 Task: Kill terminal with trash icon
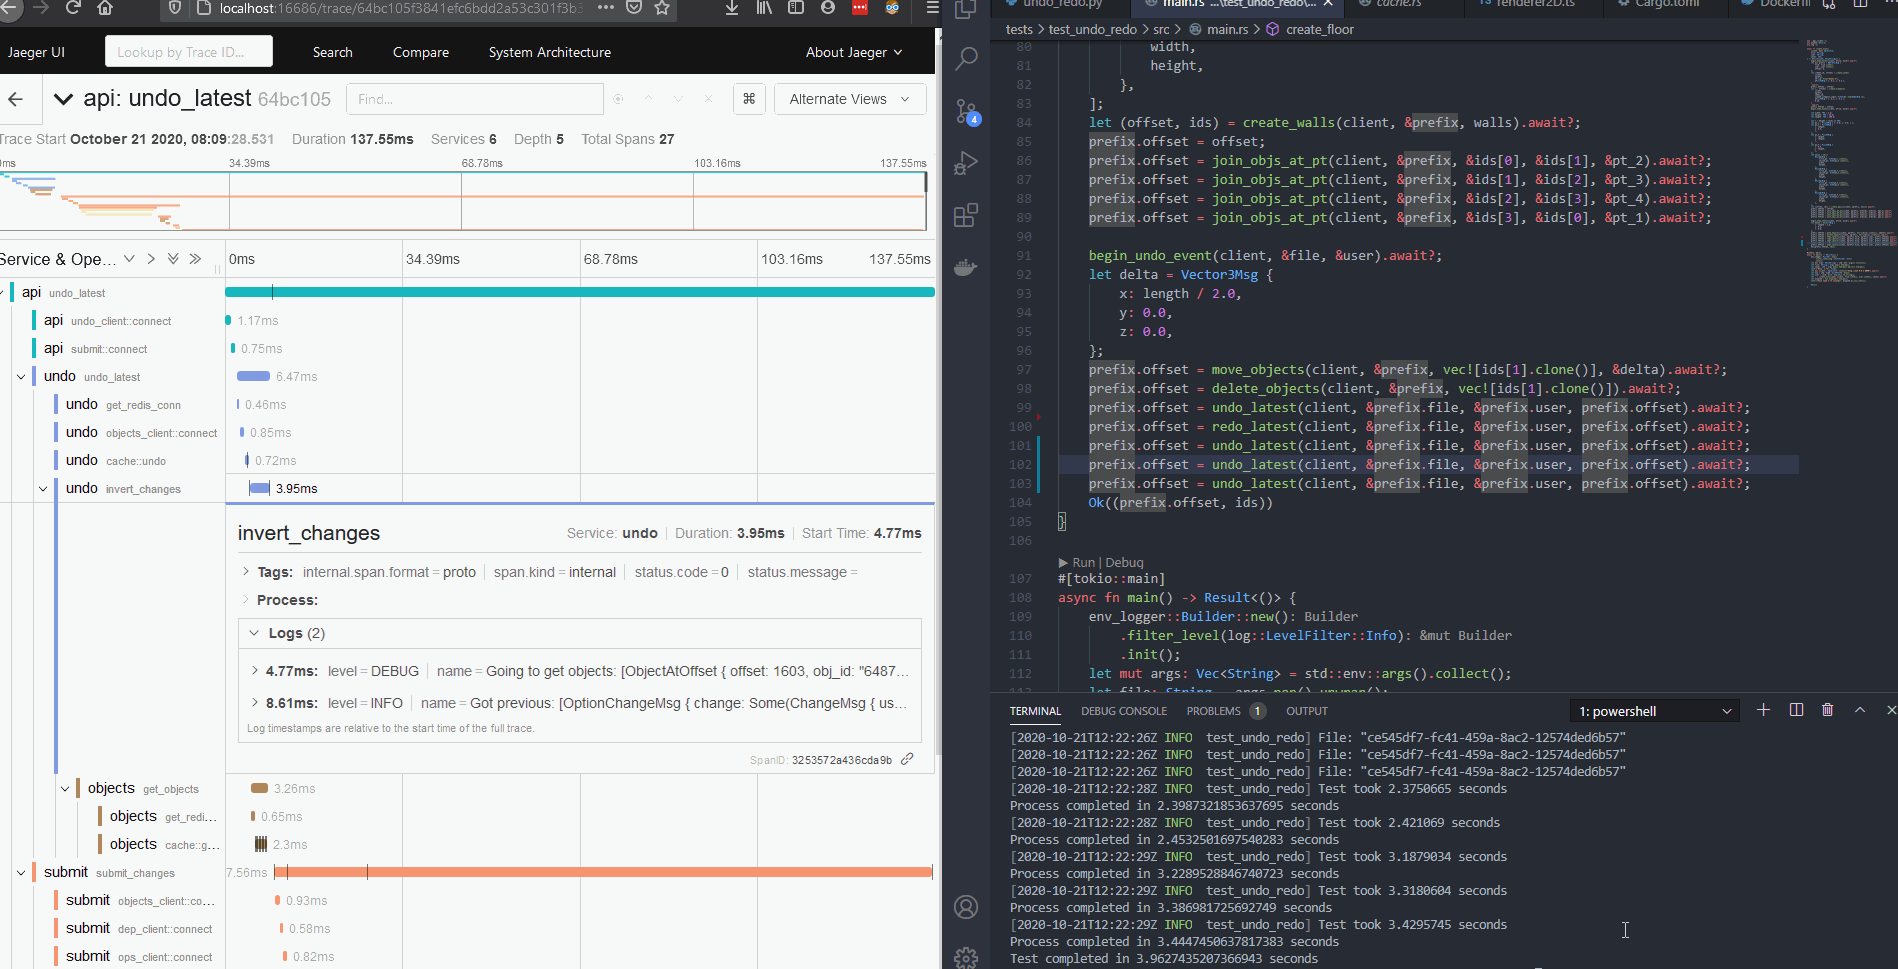(x=1828, y=710)
